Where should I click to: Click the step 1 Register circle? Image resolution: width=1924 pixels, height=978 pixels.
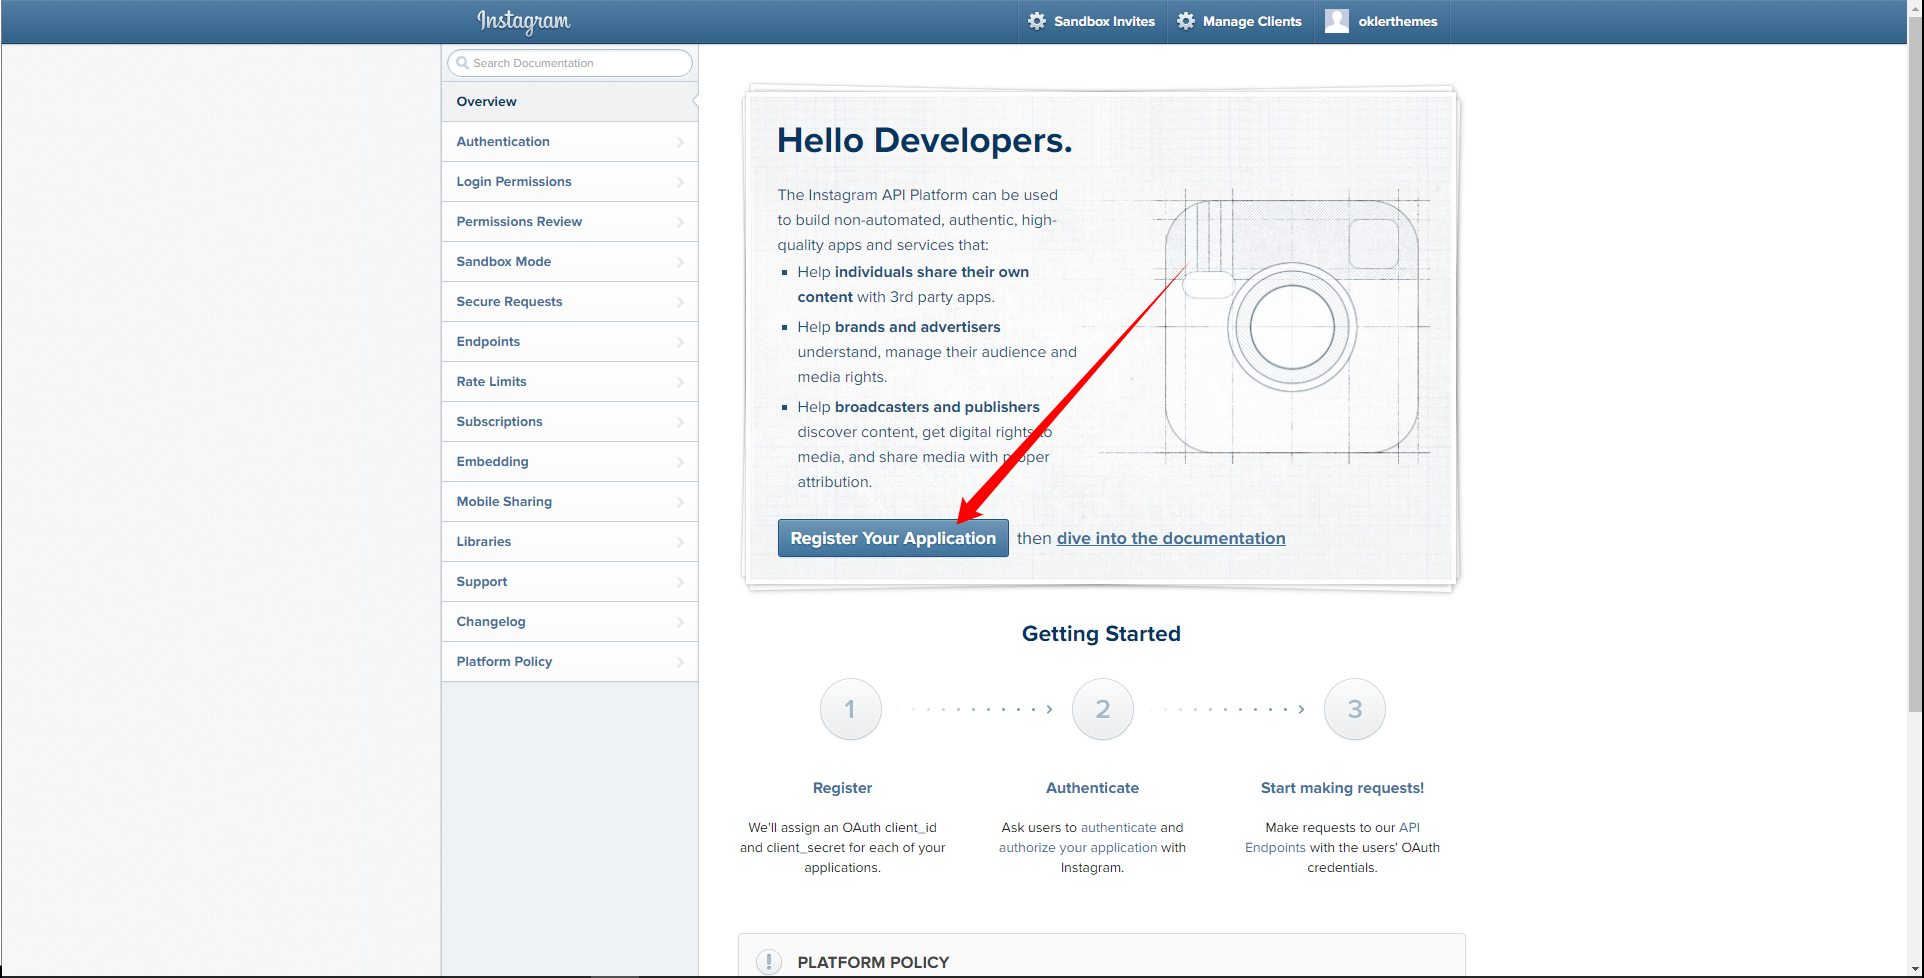[x=850, y=709]
